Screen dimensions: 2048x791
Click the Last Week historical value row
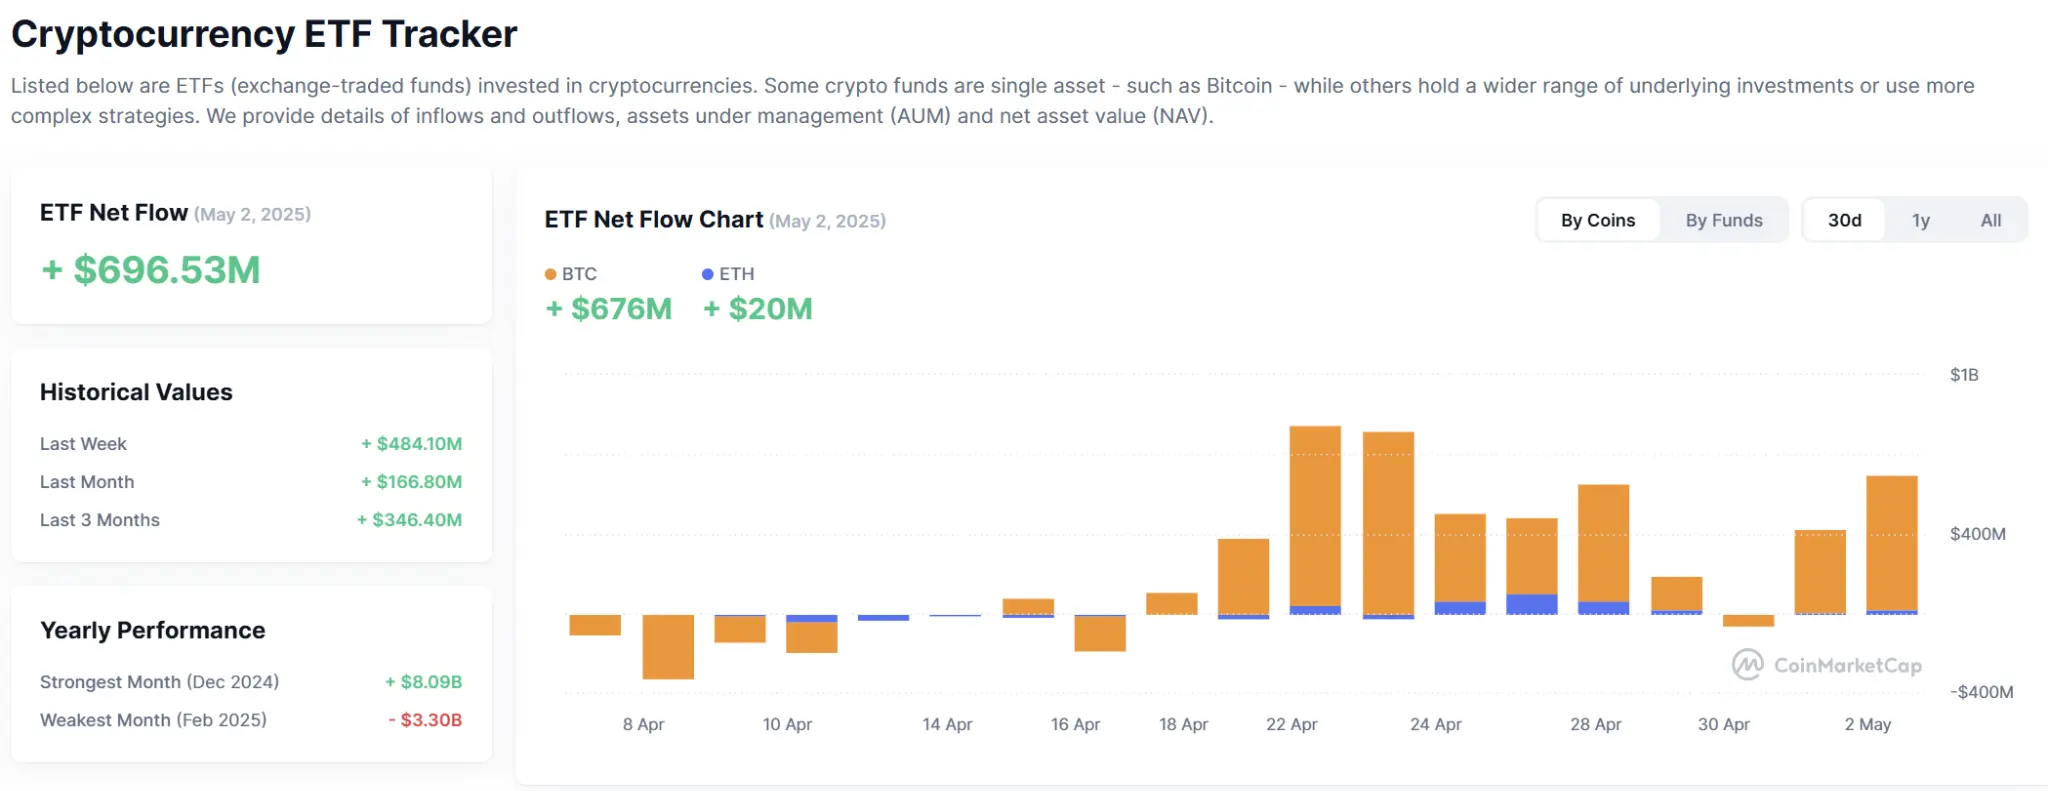(250, 444)
